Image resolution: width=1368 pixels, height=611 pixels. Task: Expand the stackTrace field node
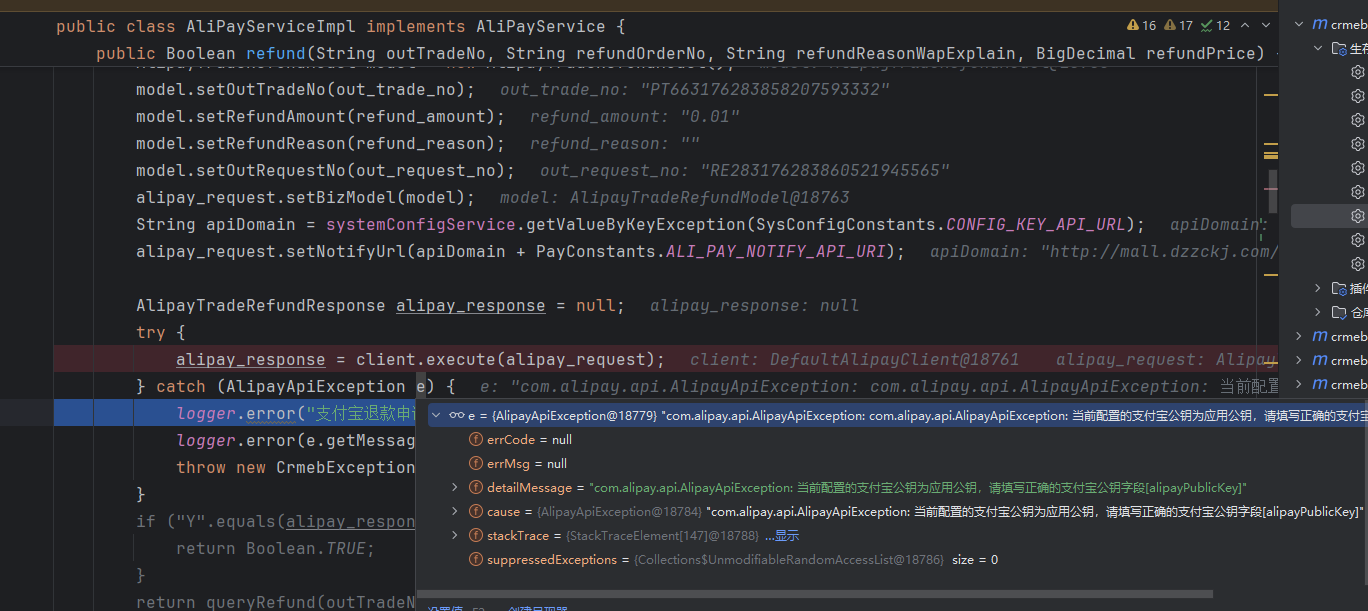pos(455,536)
